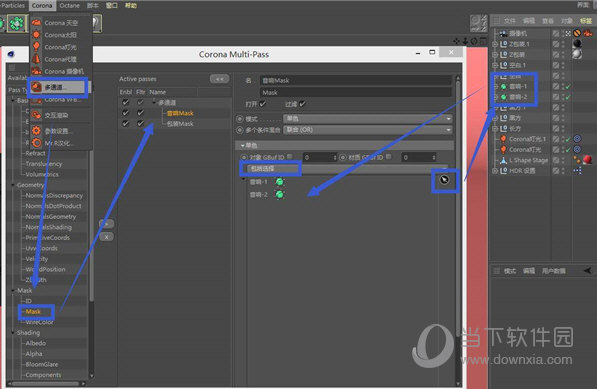Image resolution: width=597 pixels, height=389 pixels.
Task: Click the red material tag on L Shape Stage
Action: 587,159
